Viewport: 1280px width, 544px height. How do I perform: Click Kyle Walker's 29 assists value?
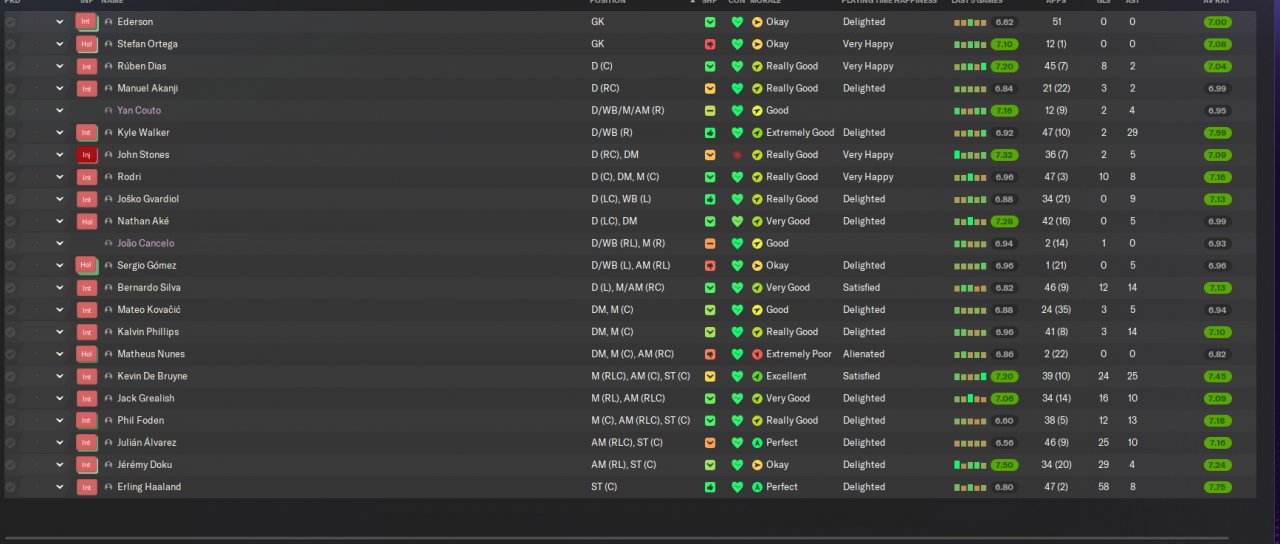1132,133
